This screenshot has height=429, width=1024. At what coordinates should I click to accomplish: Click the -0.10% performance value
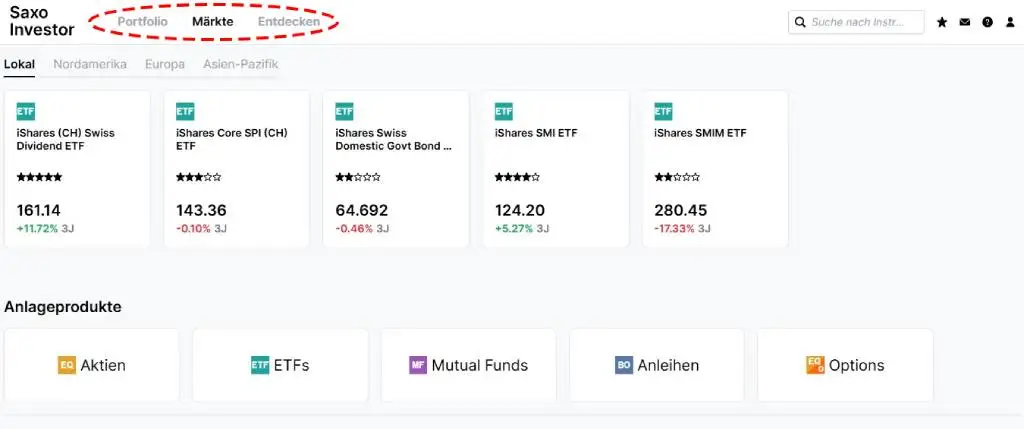click(193, 229)
